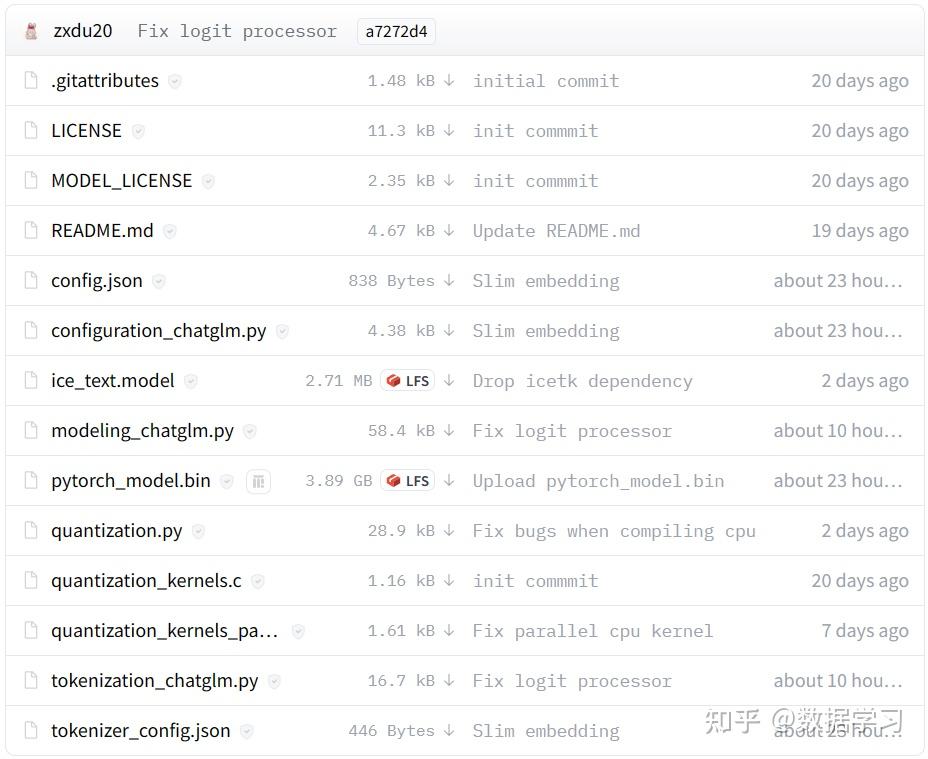Click the file icon beside MODEL_LICENSE
The image size is (928, 759).
30,181
